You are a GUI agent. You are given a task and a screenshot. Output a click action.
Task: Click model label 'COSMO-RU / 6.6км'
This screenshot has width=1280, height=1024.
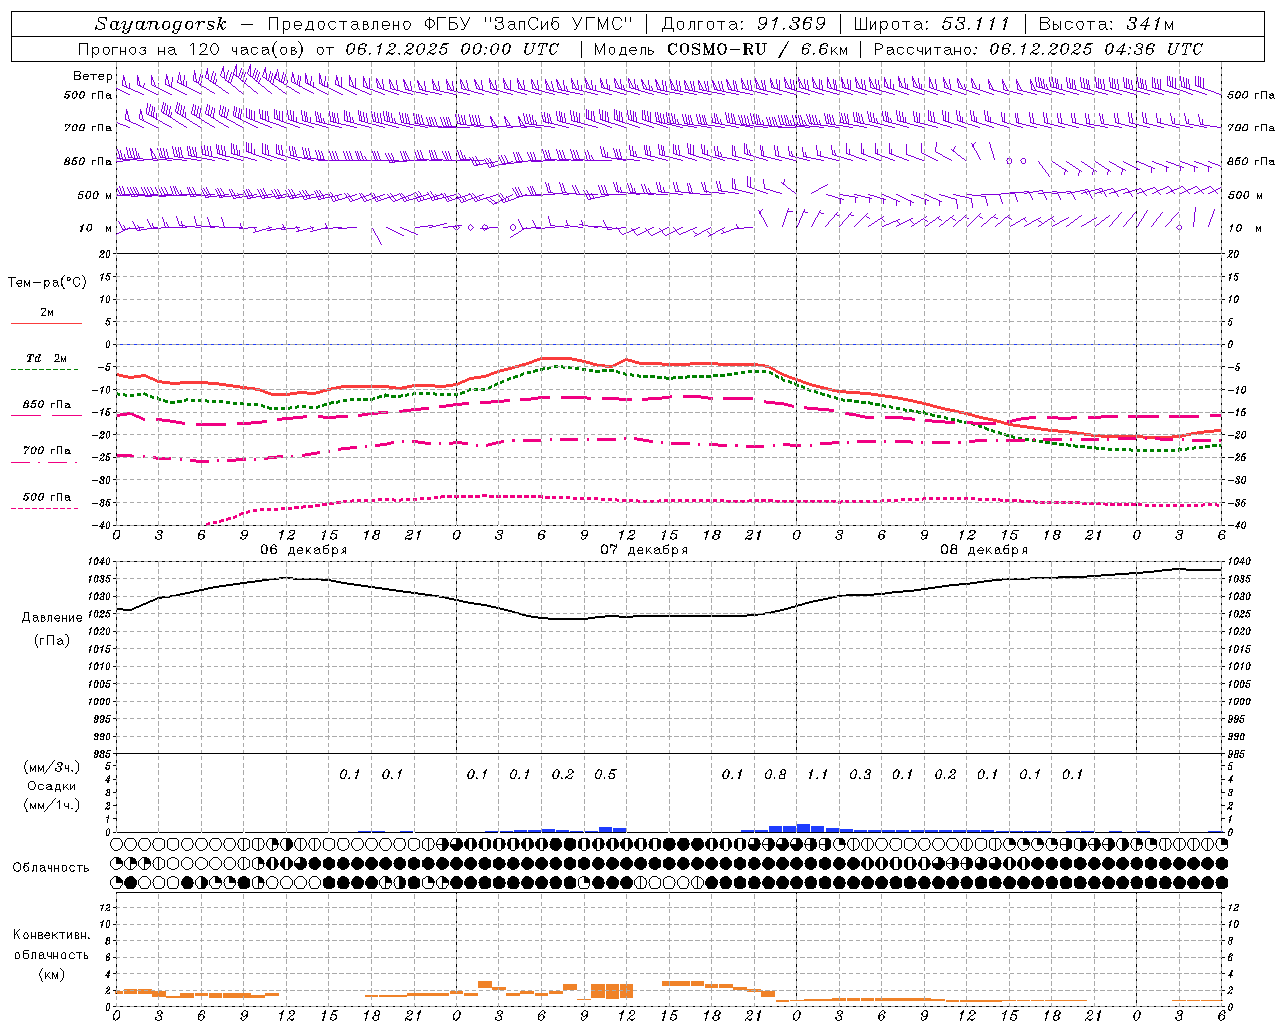tap(721, 49)
